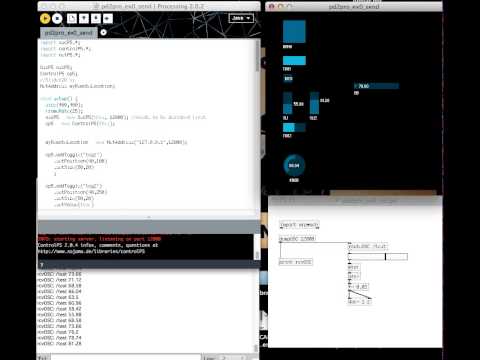Click the void setup() line in the code editor
The image size is (480, 360).
click(59, 99)
